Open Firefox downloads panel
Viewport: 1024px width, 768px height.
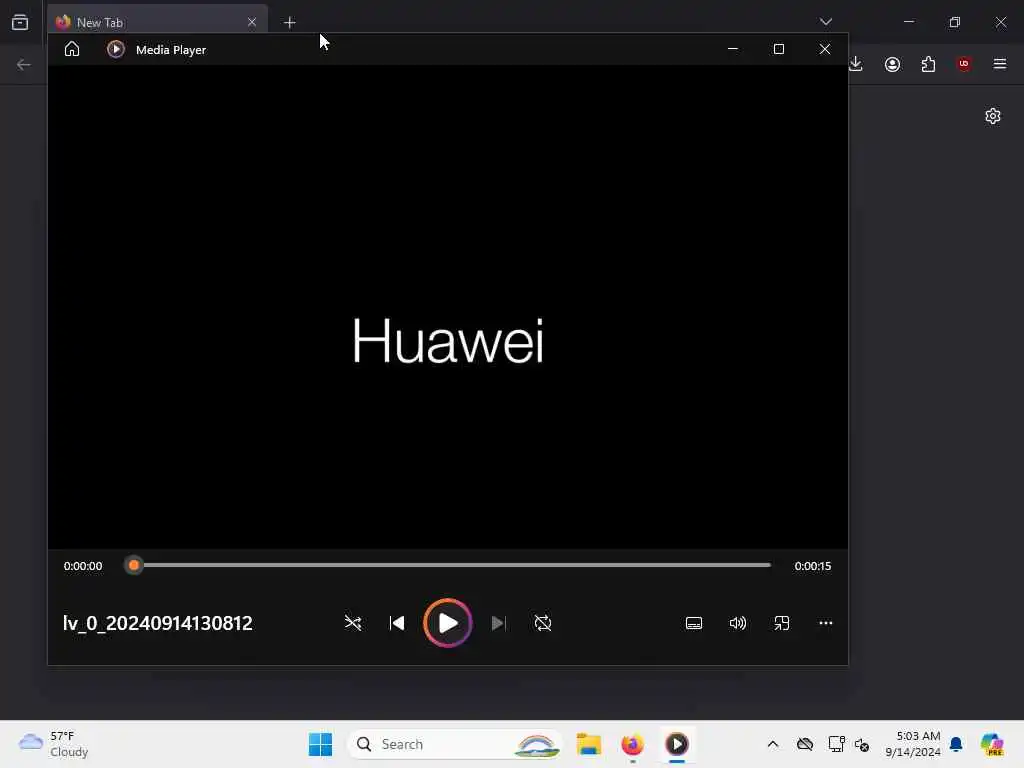[856, 64]
